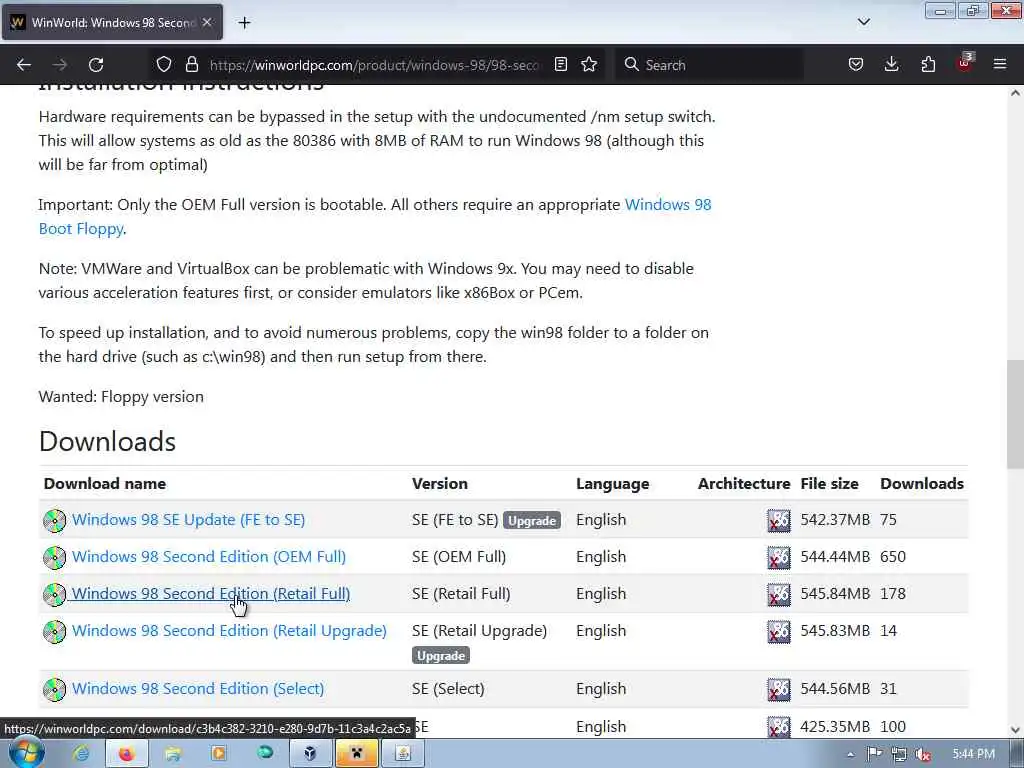Click x86 architecture icon in 545.83MB row
Image resolution: width=1024 pixels, height=768 pixels.
[x=778, y=632]
